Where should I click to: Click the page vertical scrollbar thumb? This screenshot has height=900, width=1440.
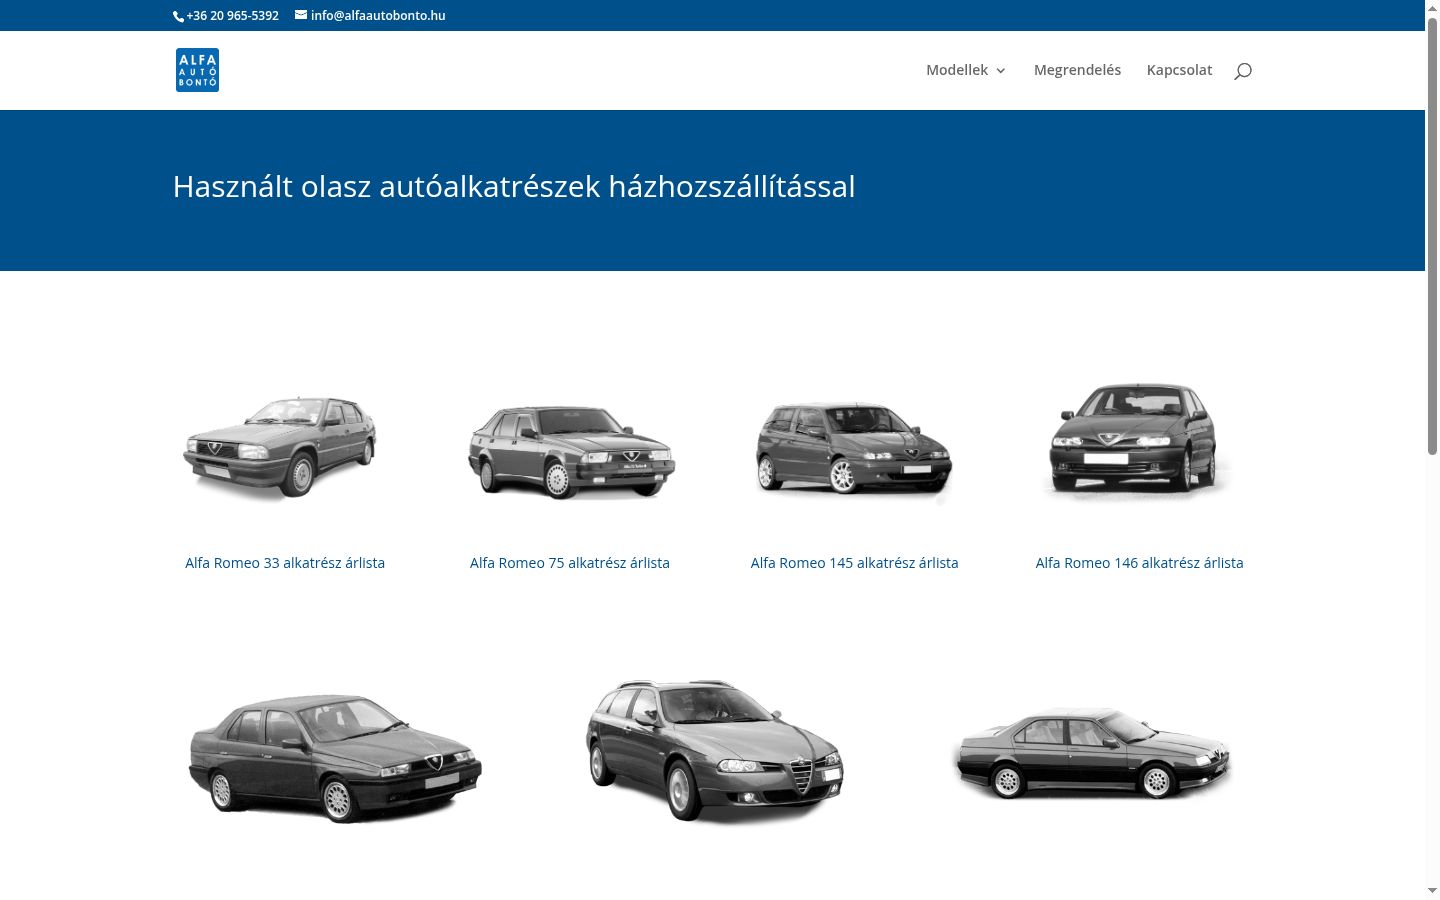coord(1432,236)
